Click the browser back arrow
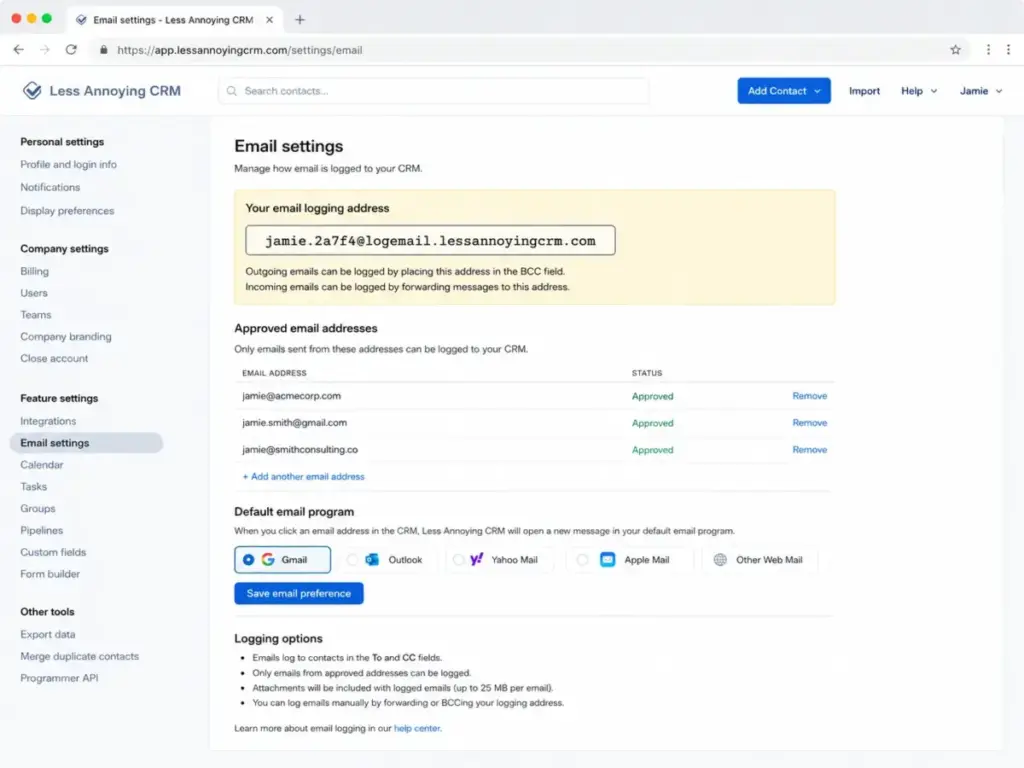 18,50
